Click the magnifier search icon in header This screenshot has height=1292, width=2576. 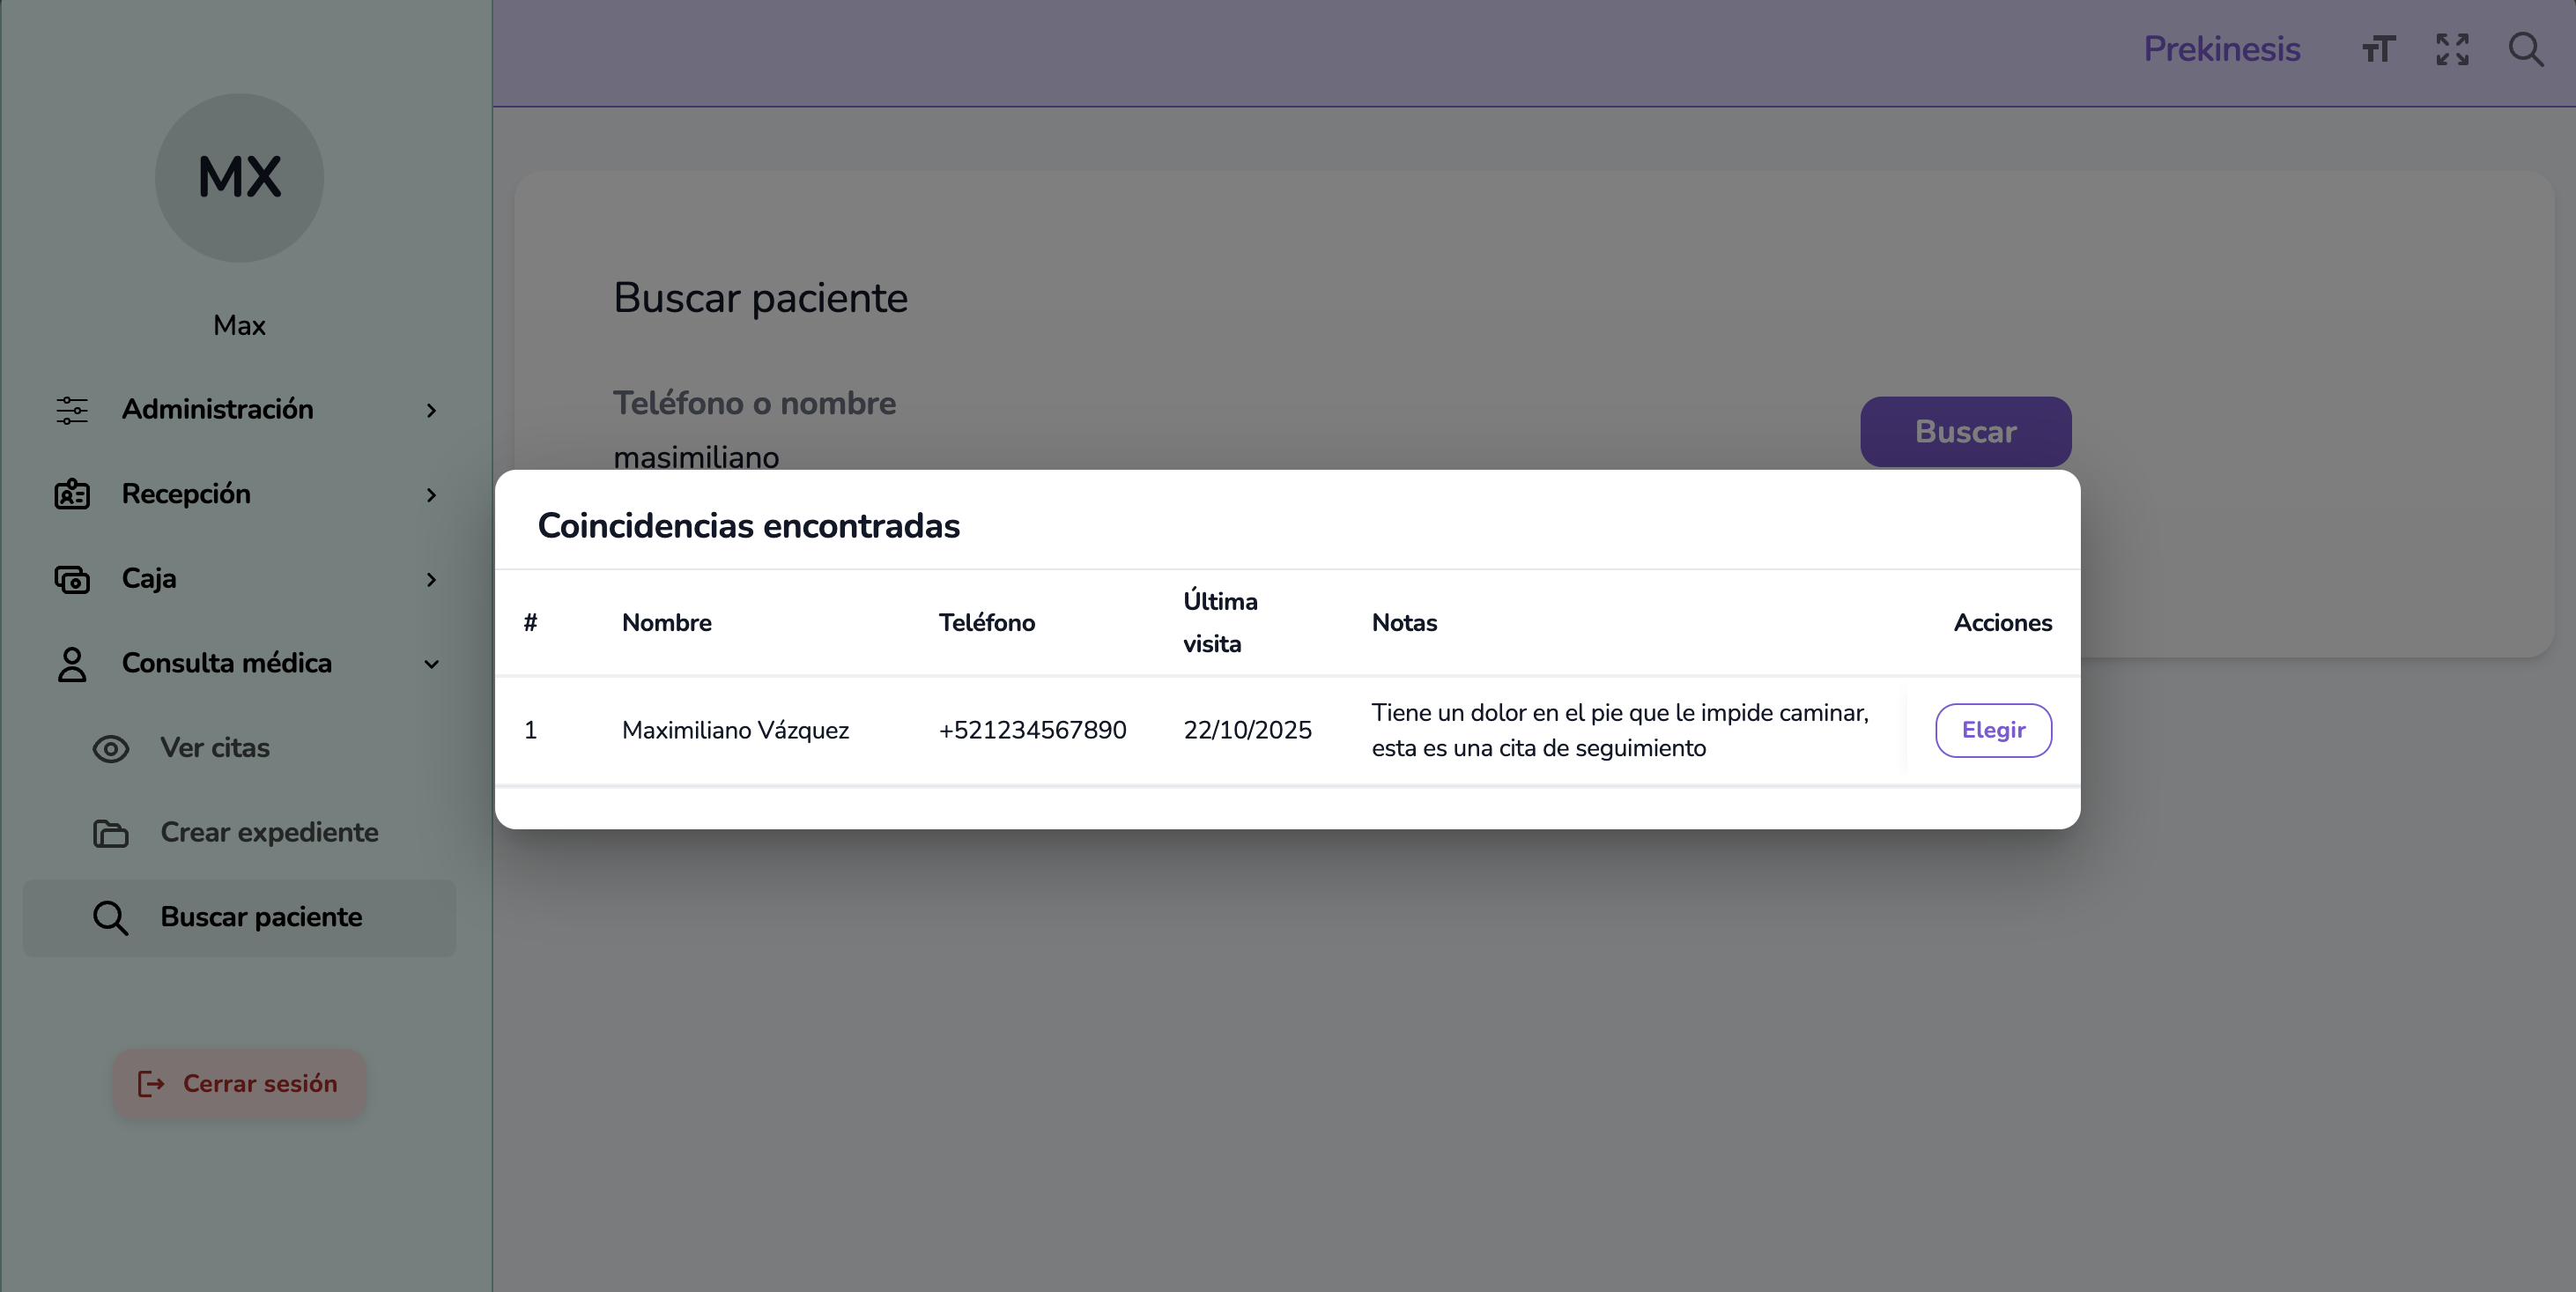pyautogui.click(x=2526, y=49)
